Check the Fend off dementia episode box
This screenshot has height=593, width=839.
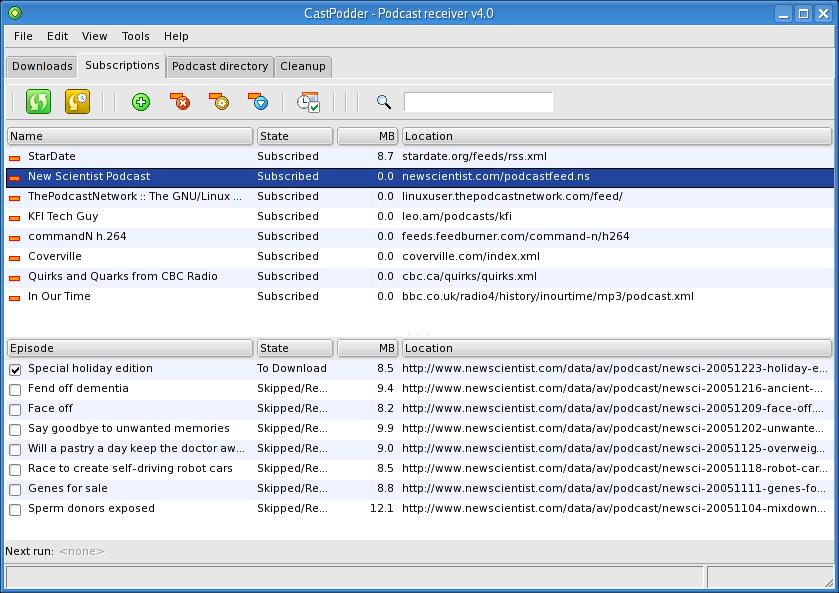(x=15, y=389)
